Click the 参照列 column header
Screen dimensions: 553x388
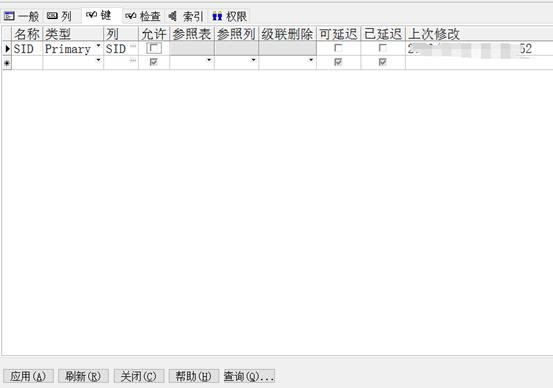click(x=236, y=34)
